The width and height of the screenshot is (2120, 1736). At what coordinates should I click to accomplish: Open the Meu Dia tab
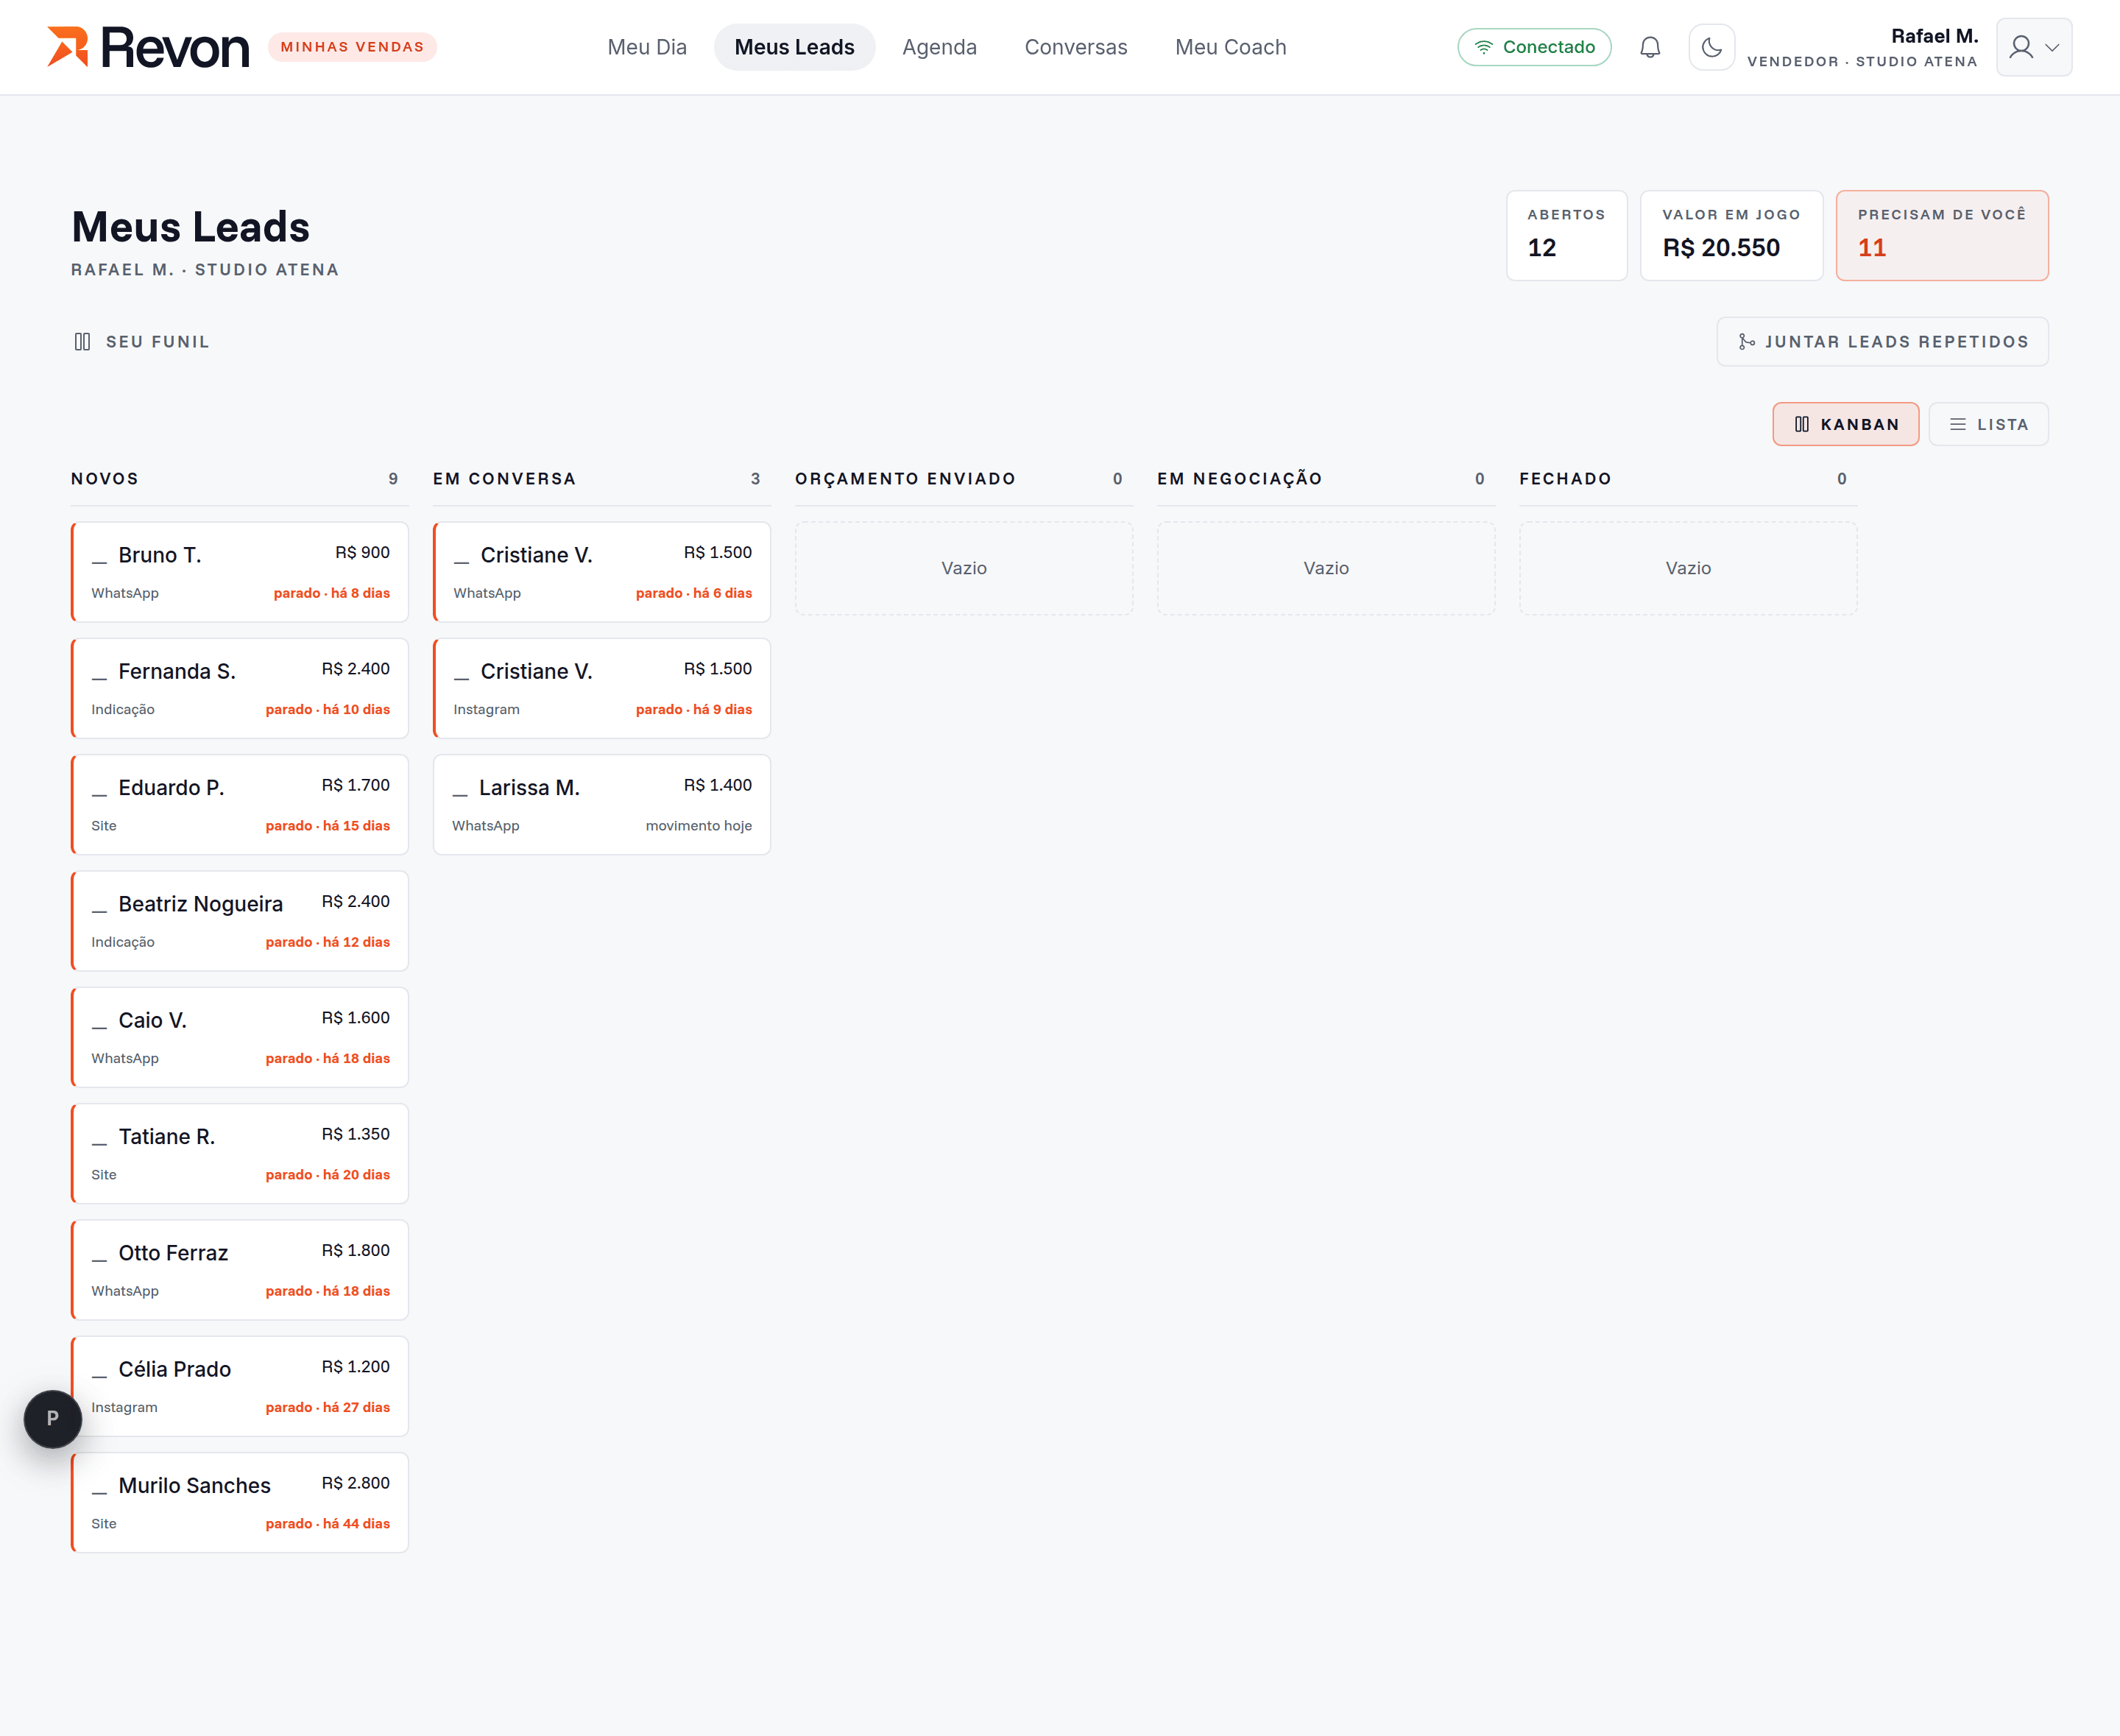click(647, 47)
